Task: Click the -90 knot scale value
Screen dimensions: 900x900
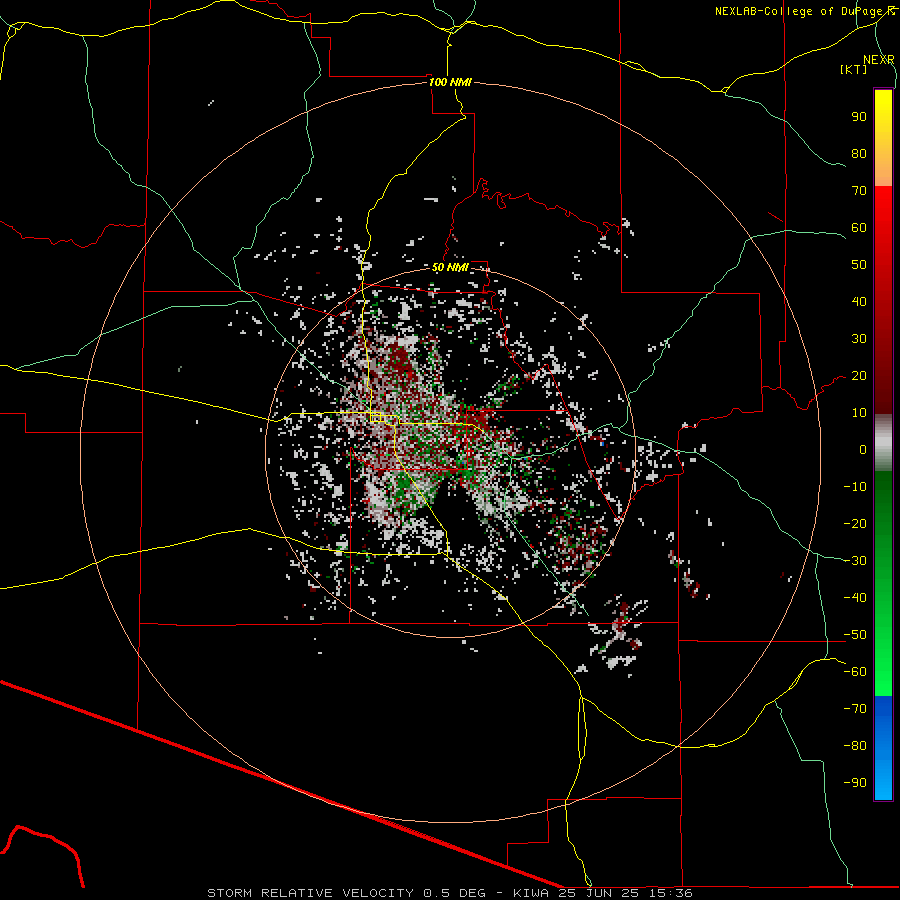Action: 855,783
